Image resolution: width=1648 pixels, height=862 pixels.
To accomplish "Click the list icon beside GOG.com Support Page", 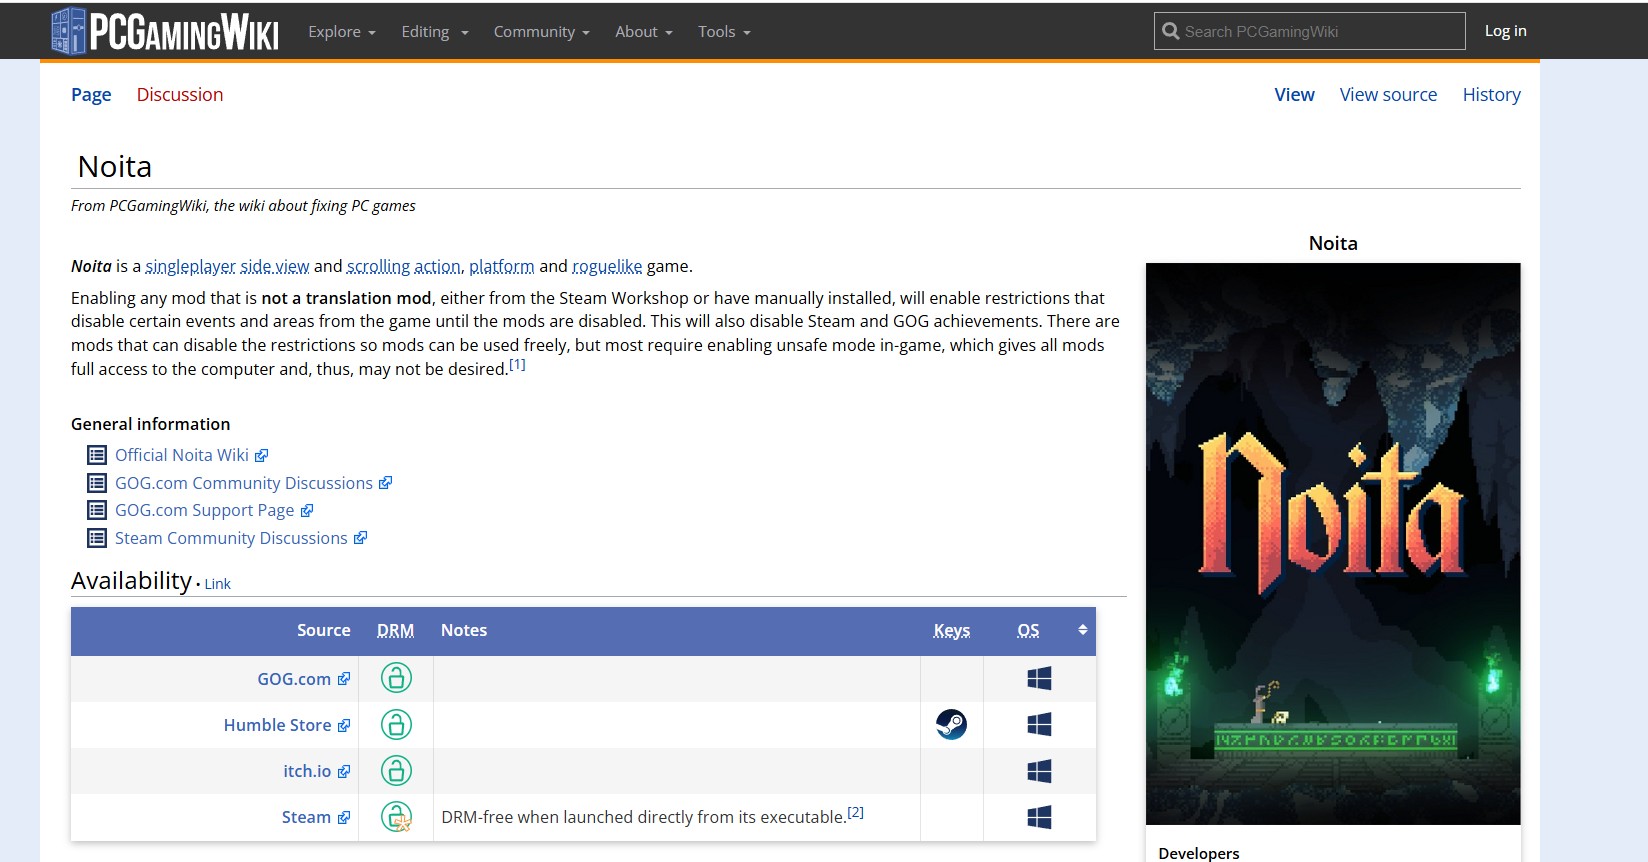I will click(x=97, y=510).
